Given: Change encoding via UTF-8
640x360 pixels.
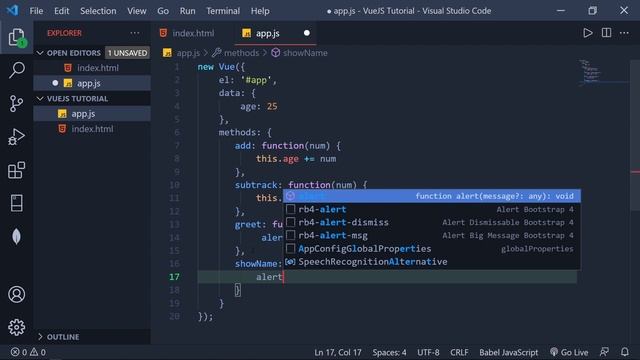Looking at the screenshot, I should (x=428, y=352).
